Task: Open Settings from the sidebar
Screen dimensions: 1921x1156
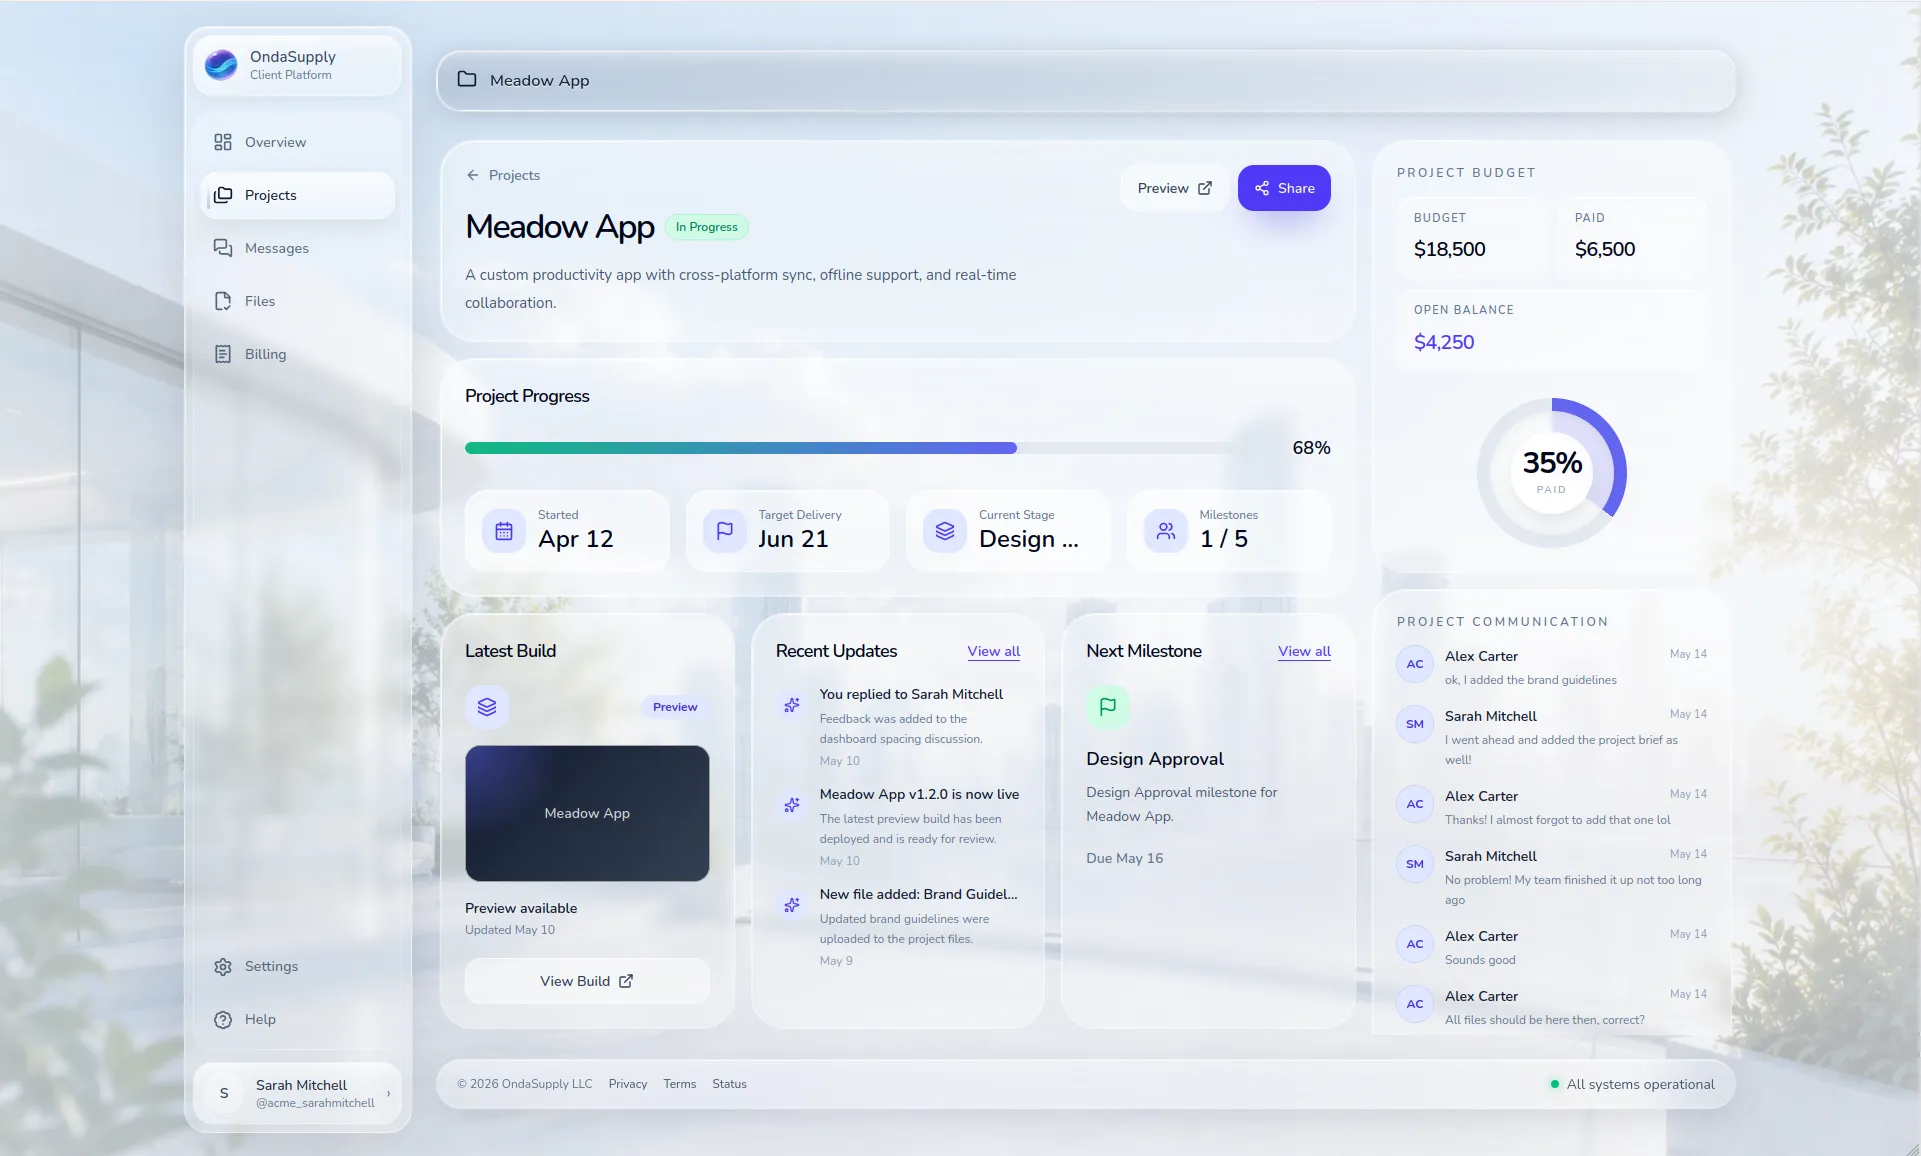Action: pos(299,966)
